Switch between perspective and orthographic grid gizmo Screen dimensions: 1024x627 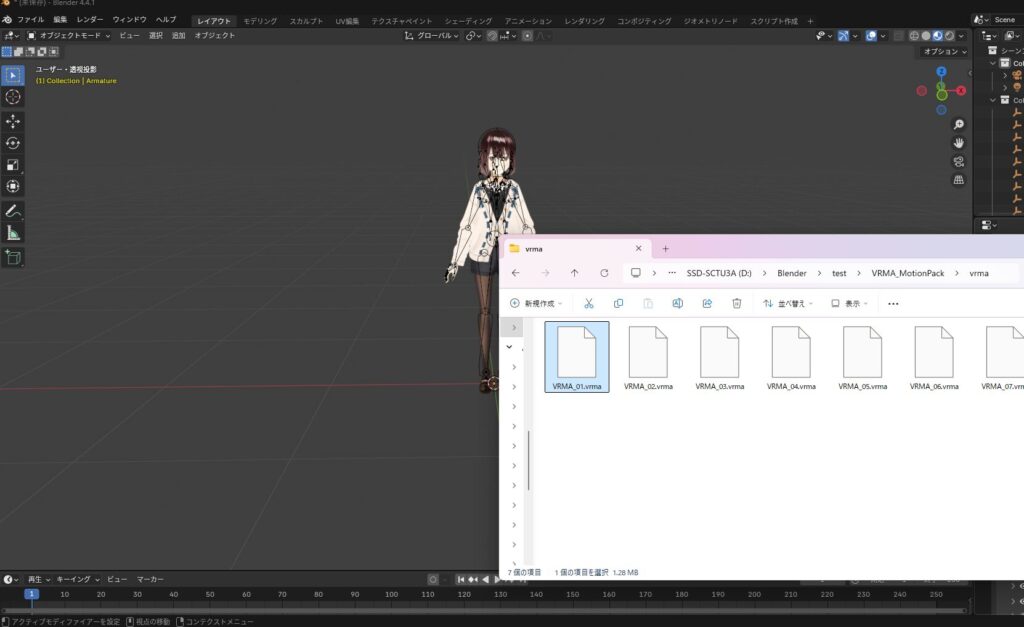click(958, 180)
